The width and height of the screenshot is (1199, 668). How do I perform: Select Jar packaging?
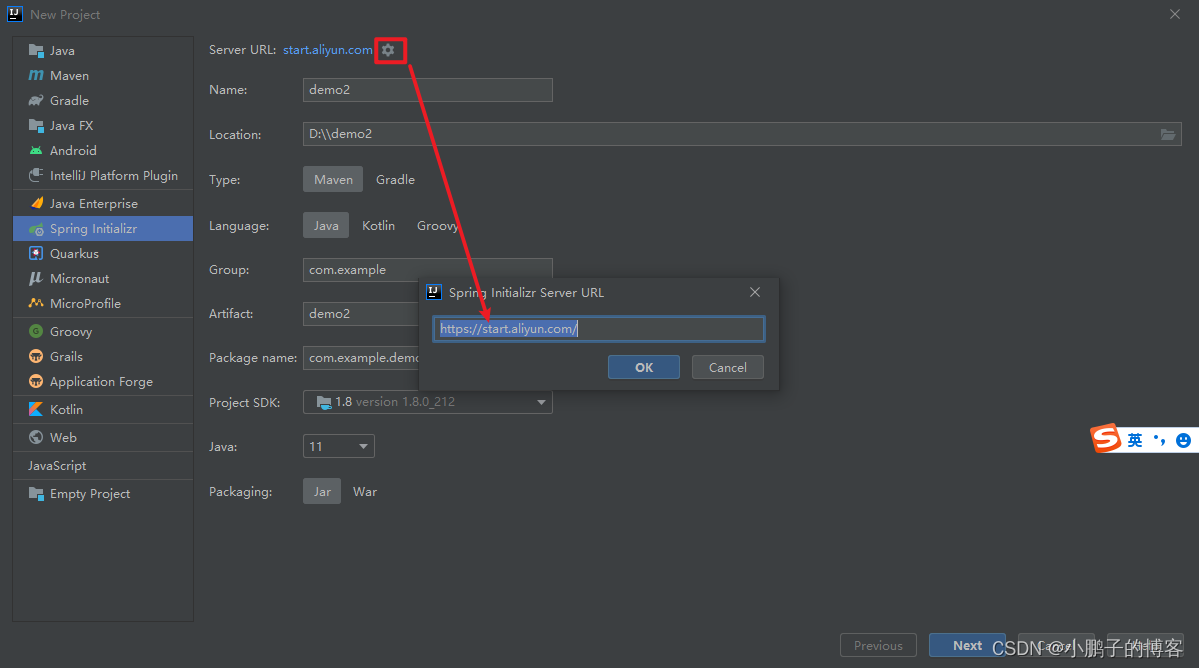pos(322,491)
